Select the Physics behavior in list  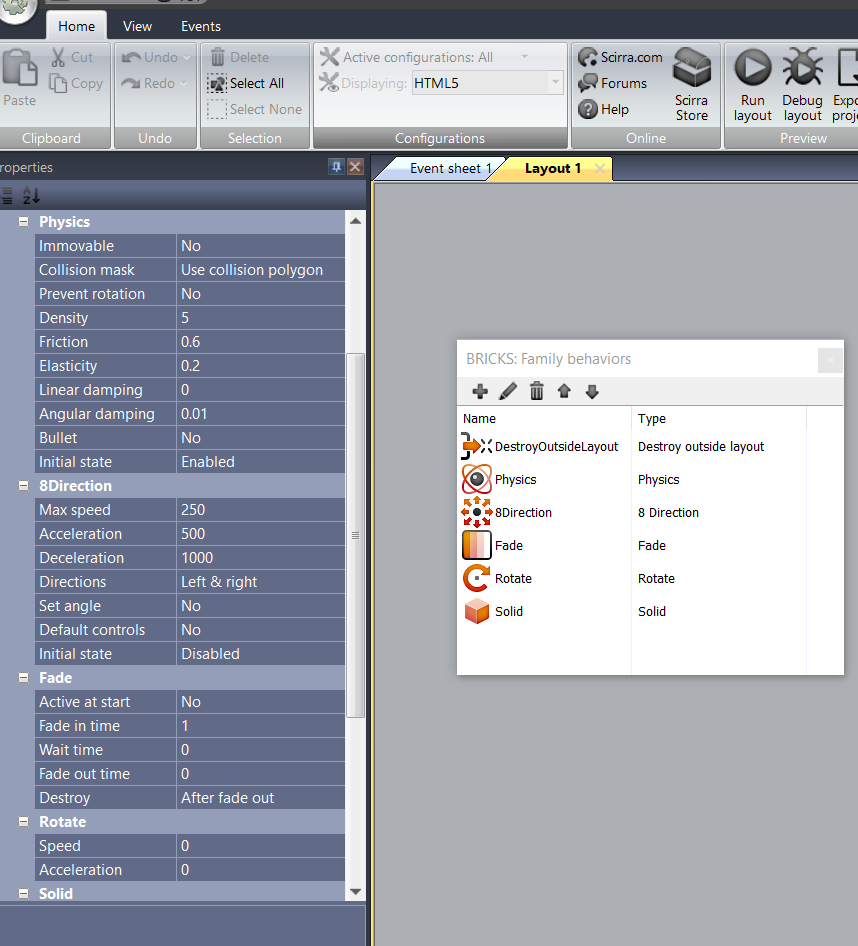pyautogui.click(x=515, y=480)
